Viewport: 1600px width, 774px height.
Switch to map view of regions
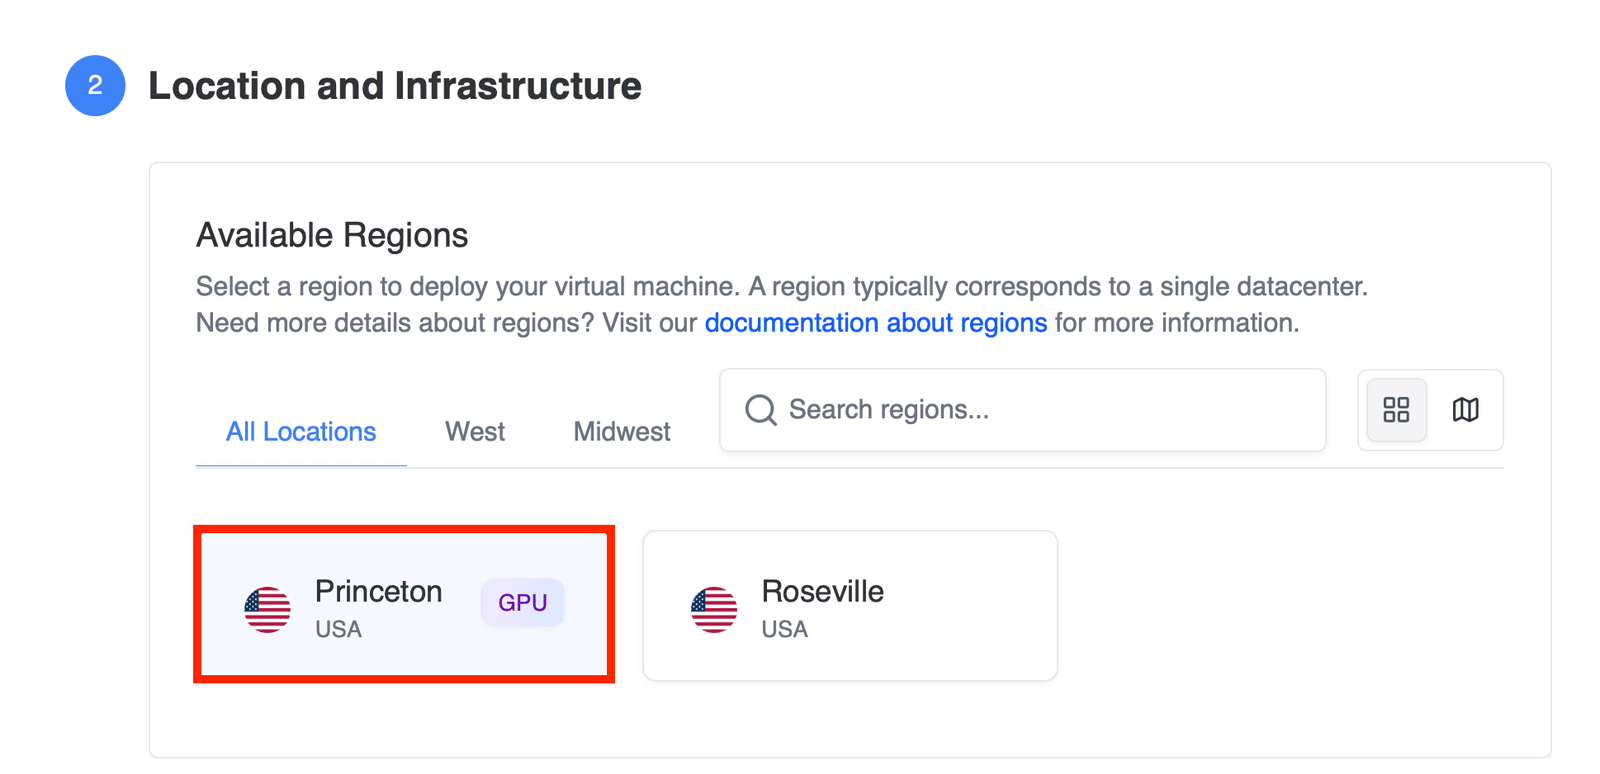[x=1465, y=410]
